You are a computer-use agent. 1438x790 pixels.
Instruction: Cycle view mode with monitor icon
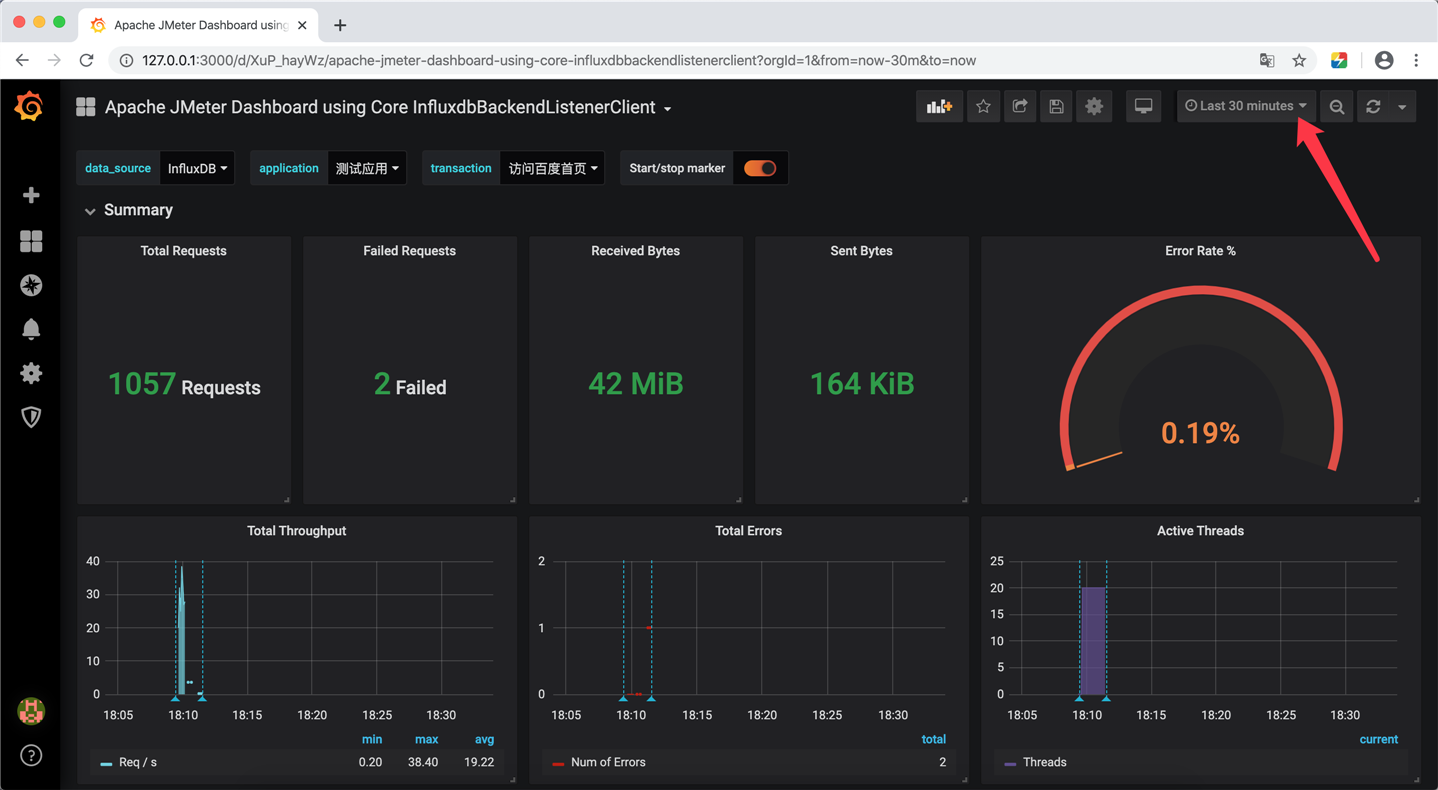tap(1143, 106)
